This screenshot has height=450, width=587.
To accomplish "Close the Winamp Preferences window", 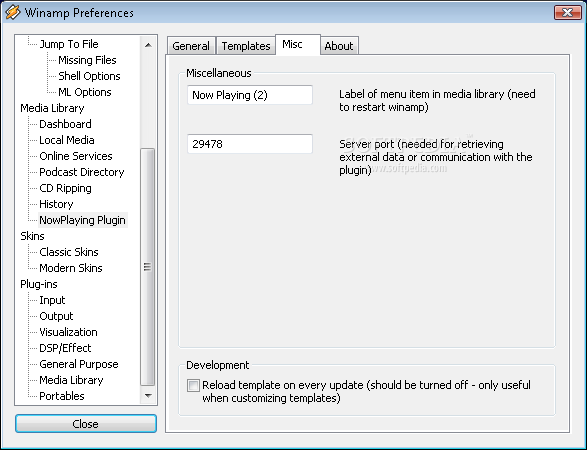I will [x=567, y=12].
